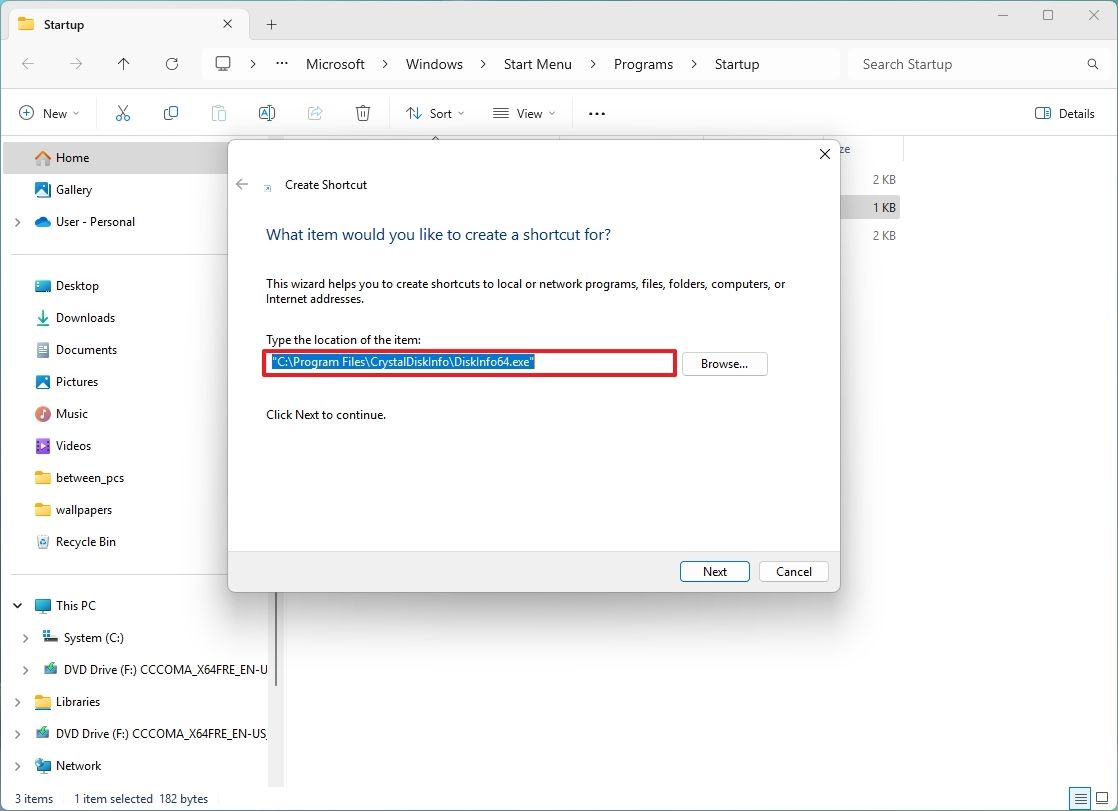Click the Share icon in the toolbar
The height and width of the screenshot is (811, 1118).
coord(314,113)
